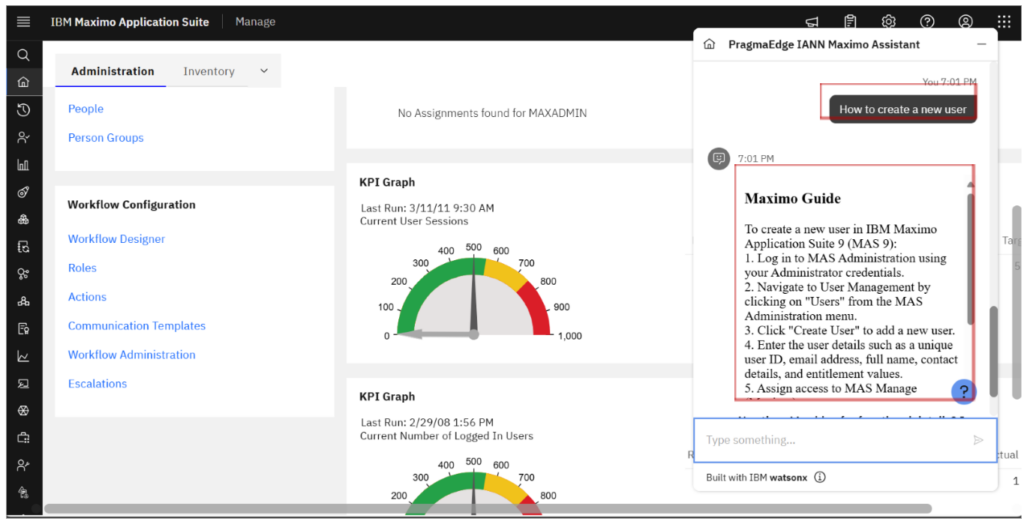This screenshot has width=1024, height=521.
Task: Open the help question mark in the header
Action: (927, 22)
